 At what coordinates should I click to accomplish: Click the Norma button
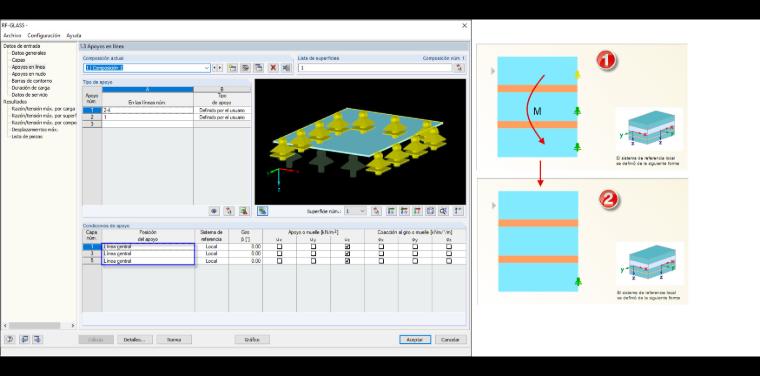(174, 340)
